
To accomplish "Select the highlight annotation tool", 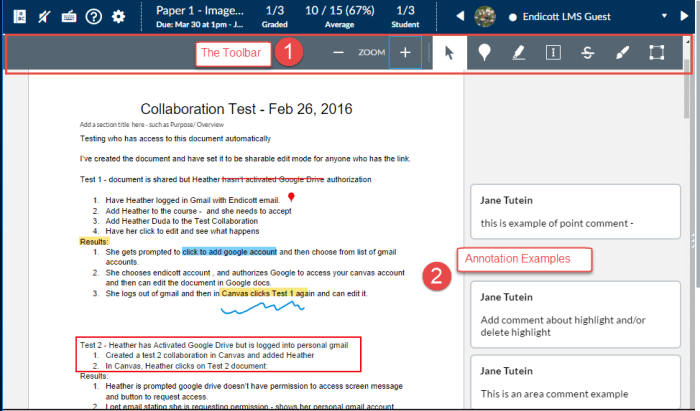I will pos(518,53).
